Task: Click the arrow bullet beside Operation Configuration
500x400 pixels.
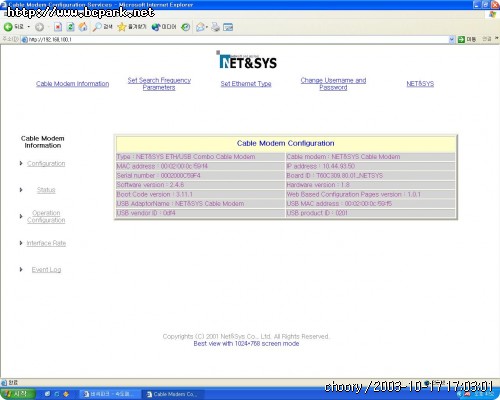Action: [x=21, y=217]
